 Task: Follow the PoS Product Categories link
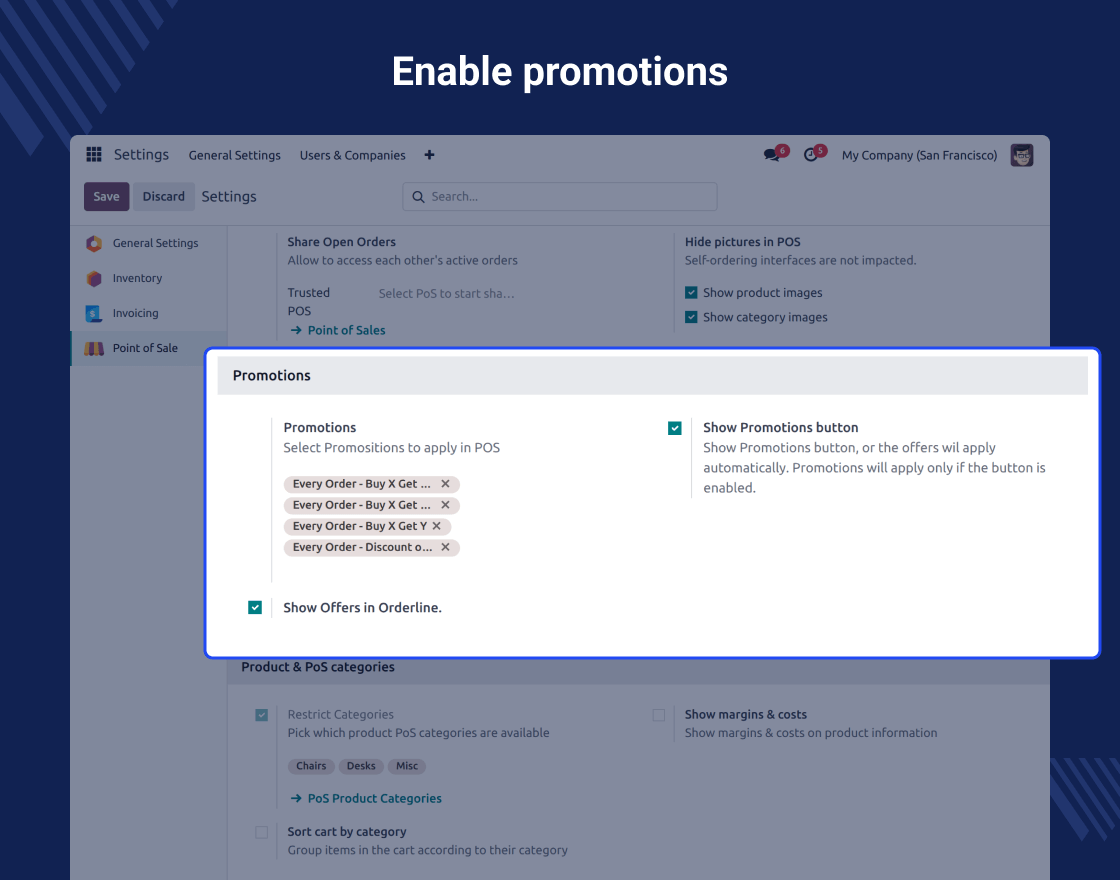point(374,798)
